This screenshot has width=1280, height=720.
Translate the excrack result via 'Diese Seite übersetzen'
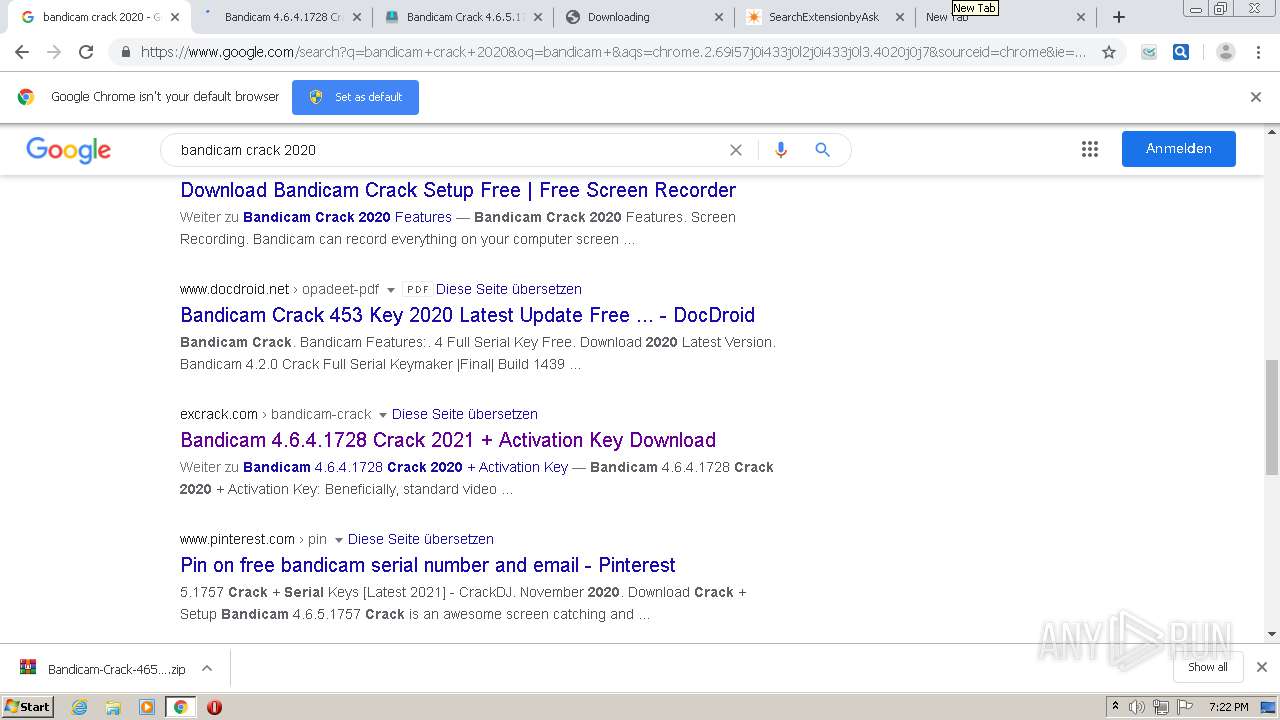coord(464,414)
